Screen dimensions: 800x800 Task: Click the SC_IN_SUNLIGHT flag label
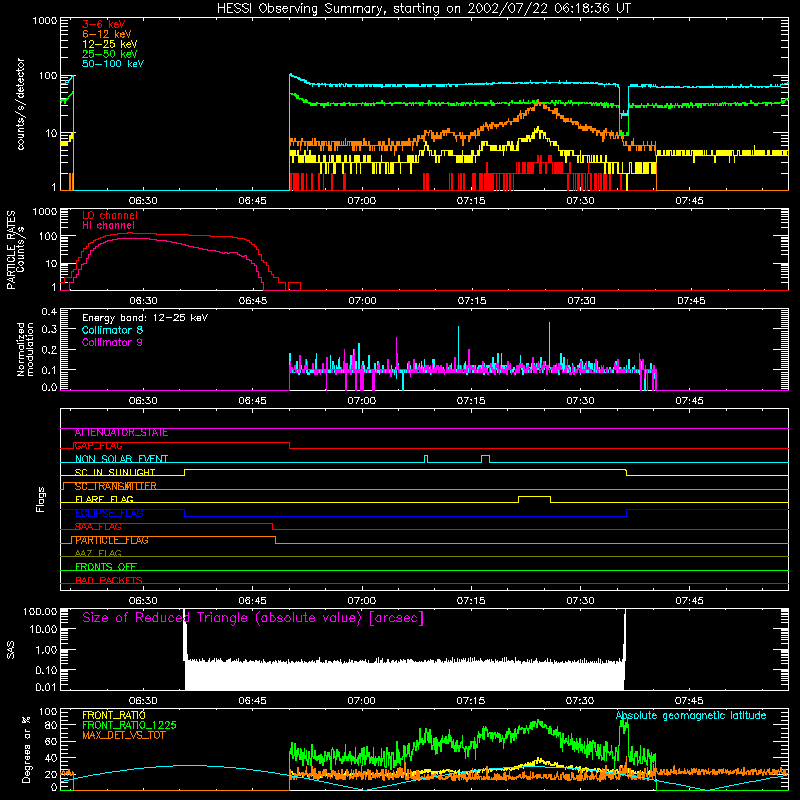pos(115,472)
